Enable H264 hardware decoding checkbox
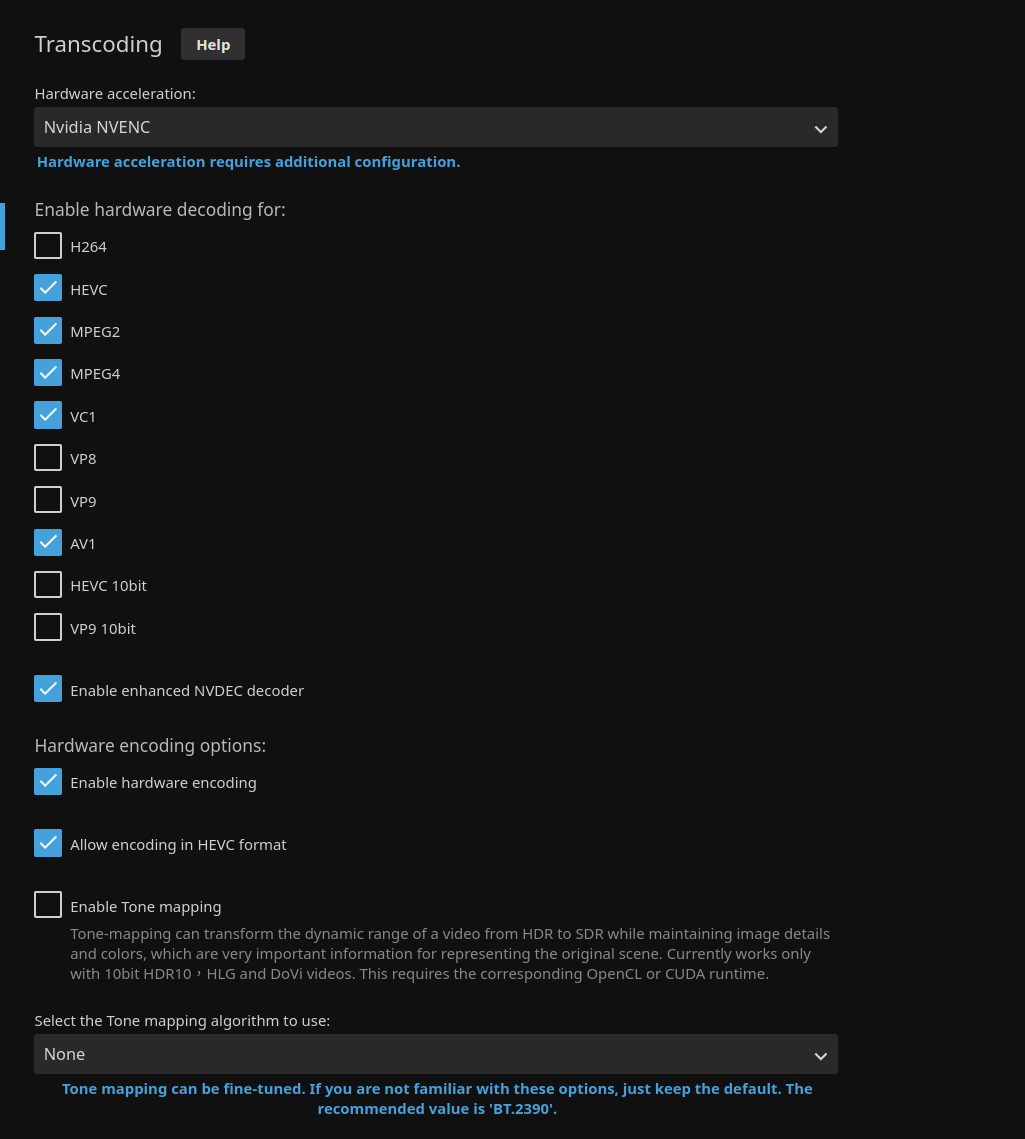 click(48, 246)
